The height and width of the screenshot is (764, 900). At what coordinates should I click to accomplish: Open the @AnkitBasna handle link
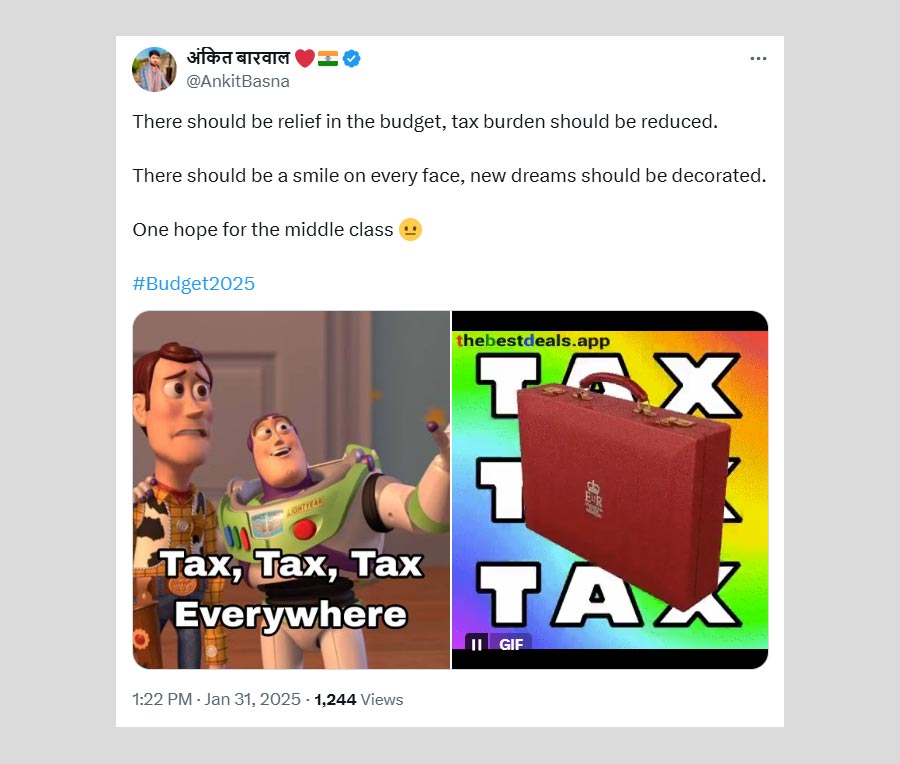238,82
